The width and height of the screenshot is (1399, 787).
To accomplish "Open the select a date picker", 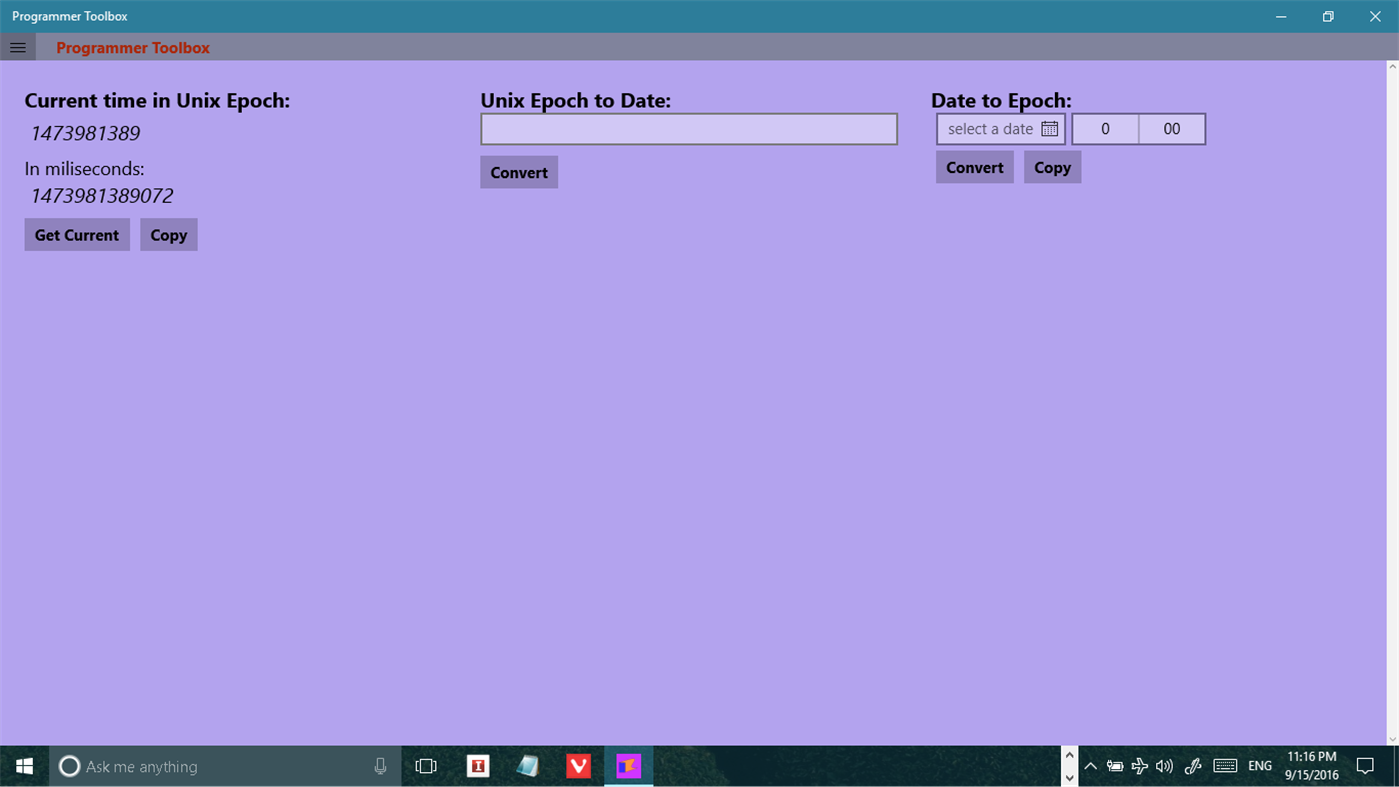I will coord(1001,129).
